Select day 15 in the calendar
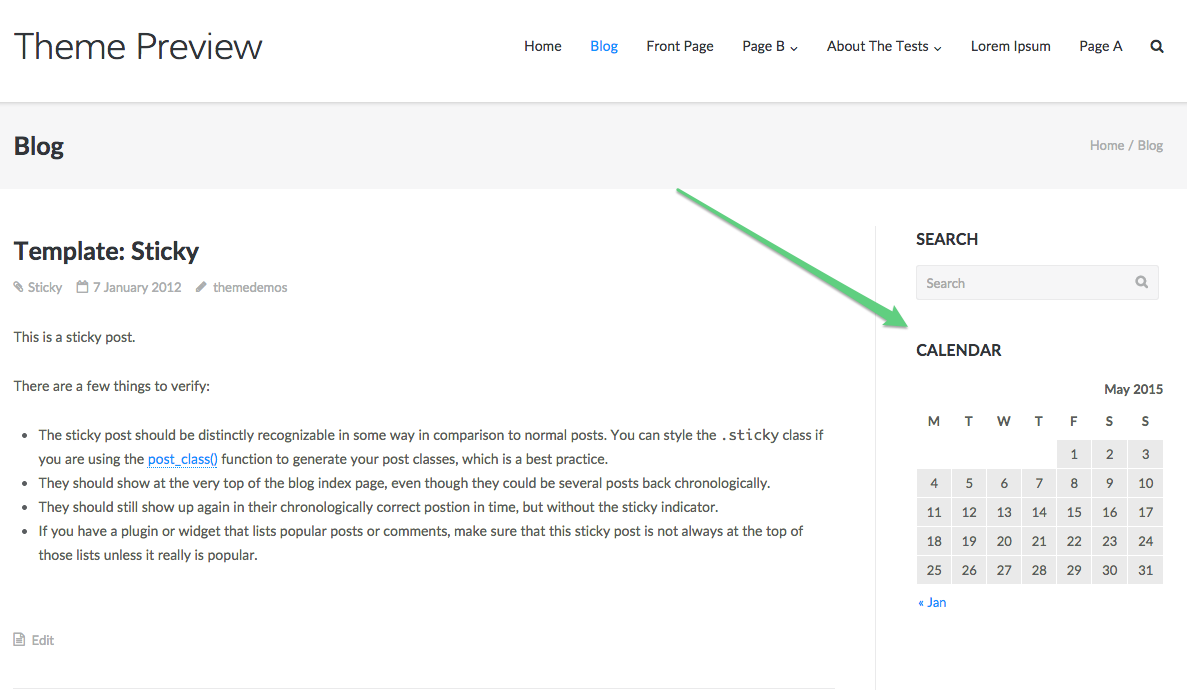Screen dimensions: 1187x690 (1074, 512)
